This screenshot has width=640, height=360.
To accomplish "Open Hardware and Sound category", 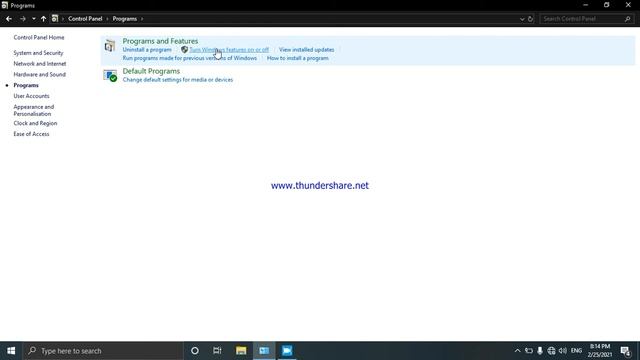I will pos(40,74).
